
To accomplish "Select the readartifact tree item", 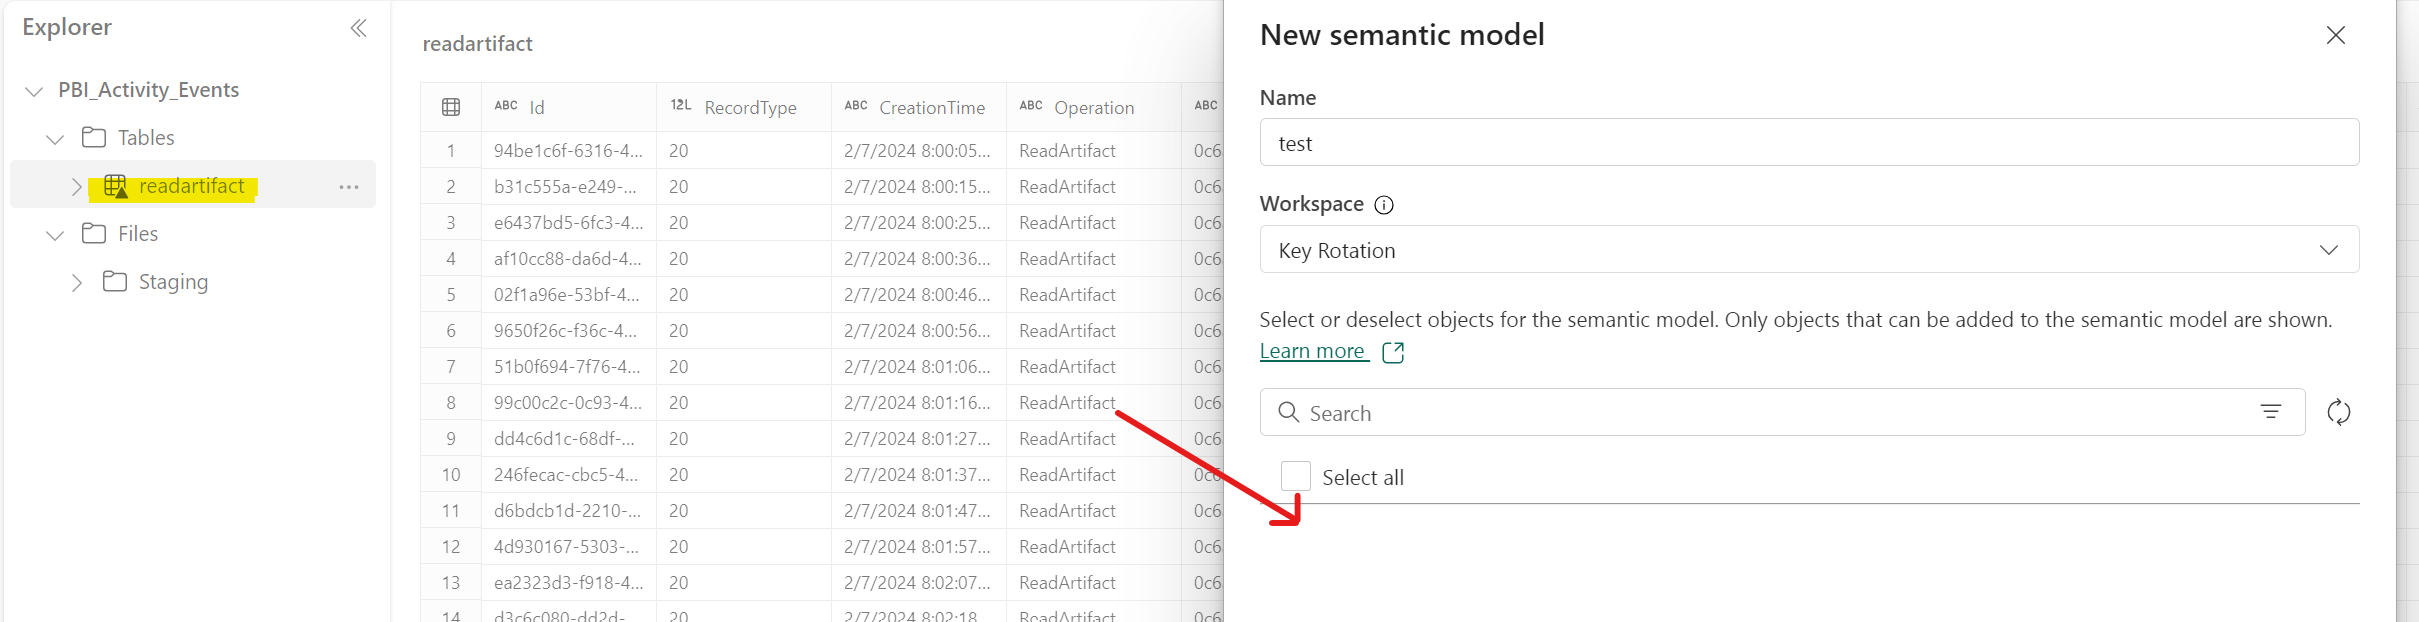I will (x=192, y=184).
